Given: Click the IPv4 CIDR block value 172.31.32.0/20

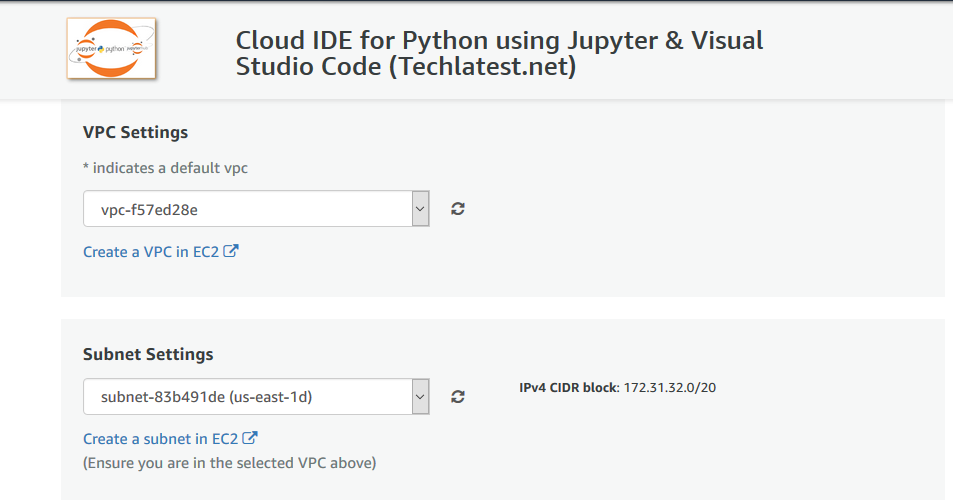Looking at the screenshot, I should click(669, 388).
